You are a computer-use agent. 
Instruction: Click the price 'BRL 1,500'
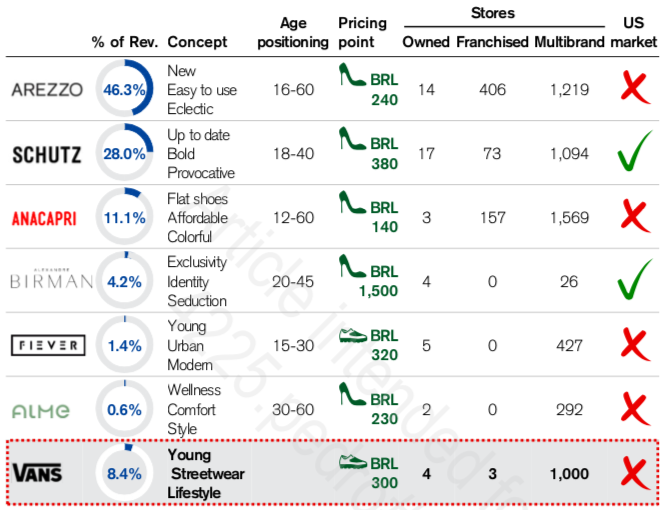[x=379, y=281]
